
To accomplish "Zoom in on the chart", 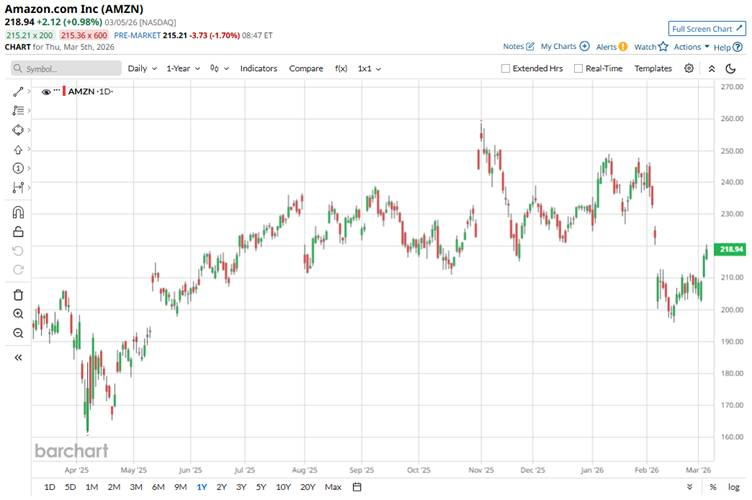I will pyautogui.click(x=18, y=314).
